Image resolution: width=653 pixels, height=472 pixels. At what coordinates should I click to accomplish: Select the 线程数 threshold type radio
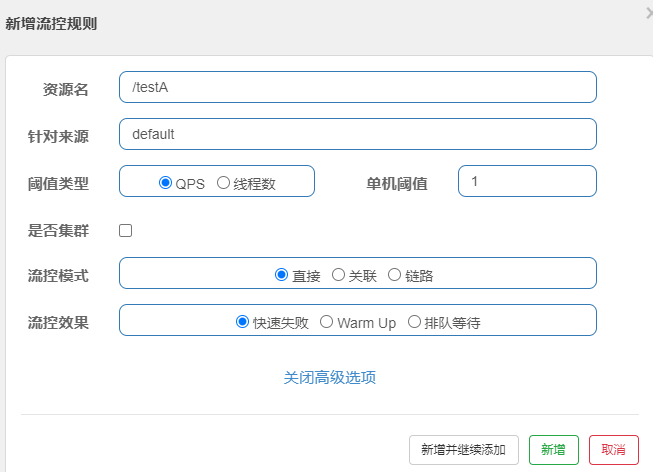click(223, 182)
